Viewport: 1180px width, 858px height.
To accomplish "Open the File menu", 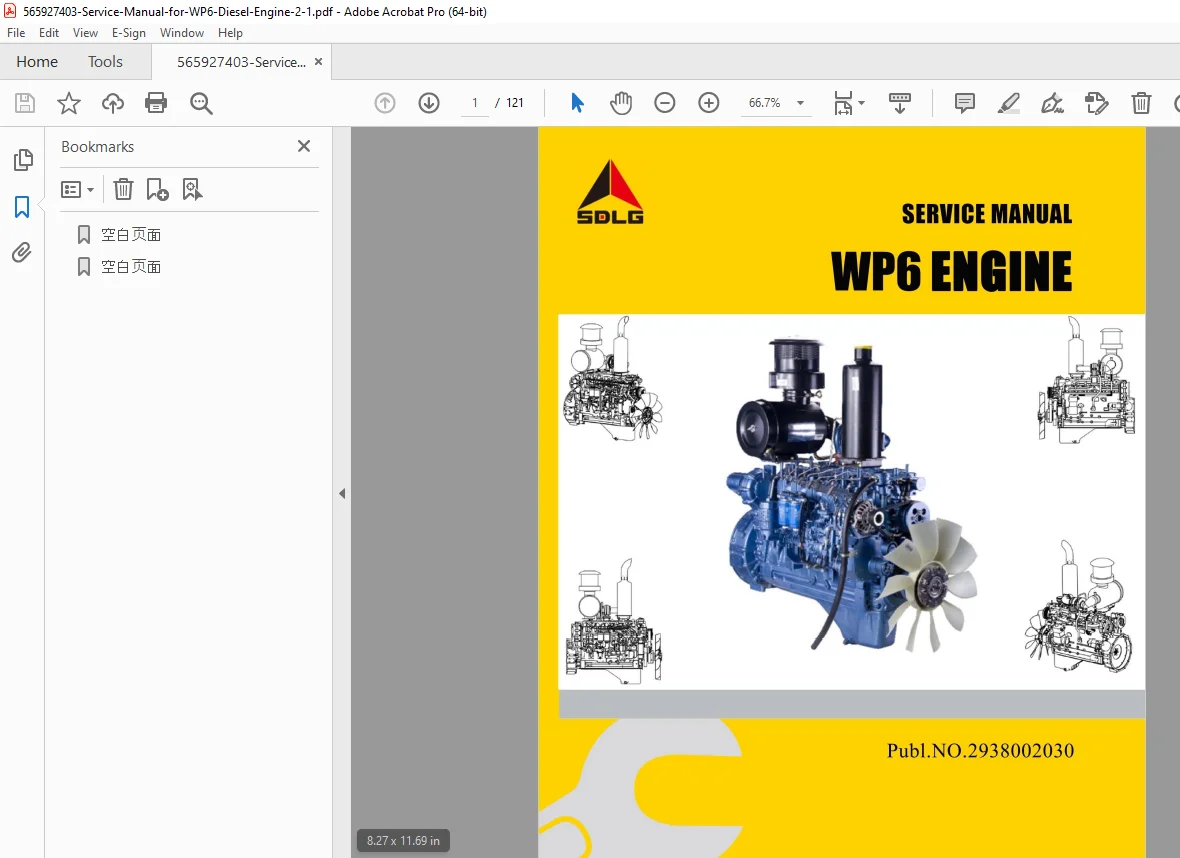I will pyautogui.click(x=16, y=32).
